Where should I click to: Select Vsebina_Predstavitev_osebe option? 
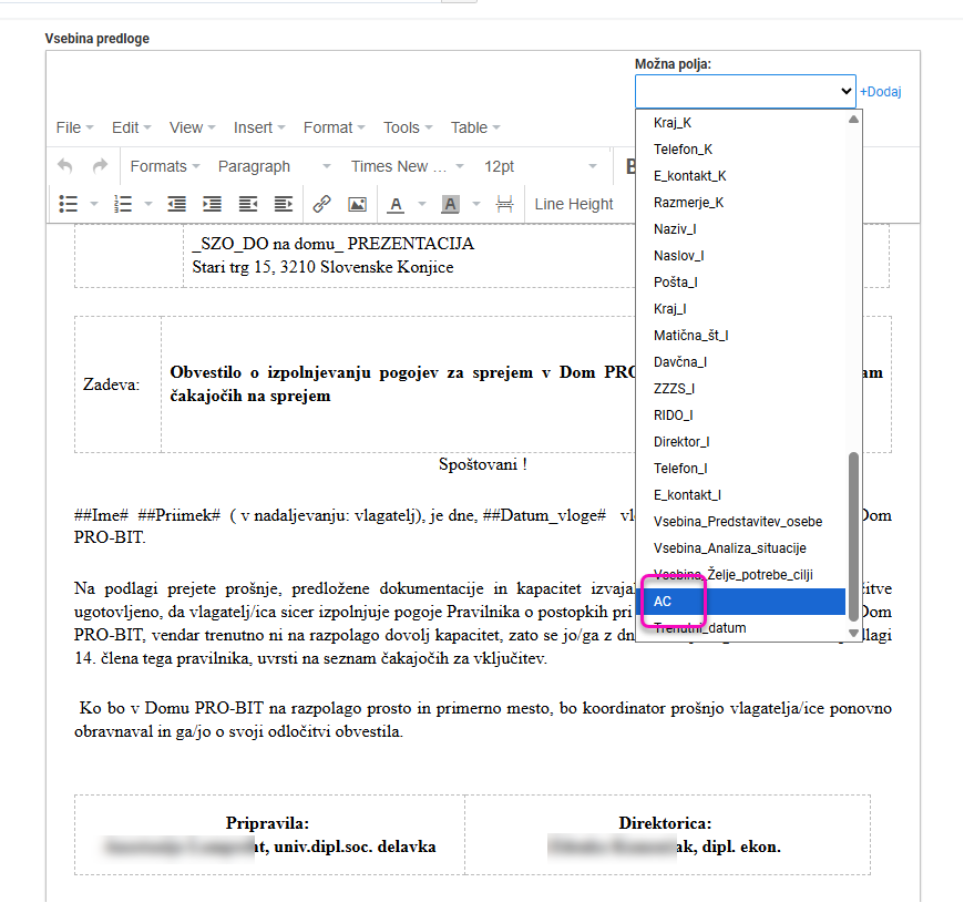tap(741, 522)
